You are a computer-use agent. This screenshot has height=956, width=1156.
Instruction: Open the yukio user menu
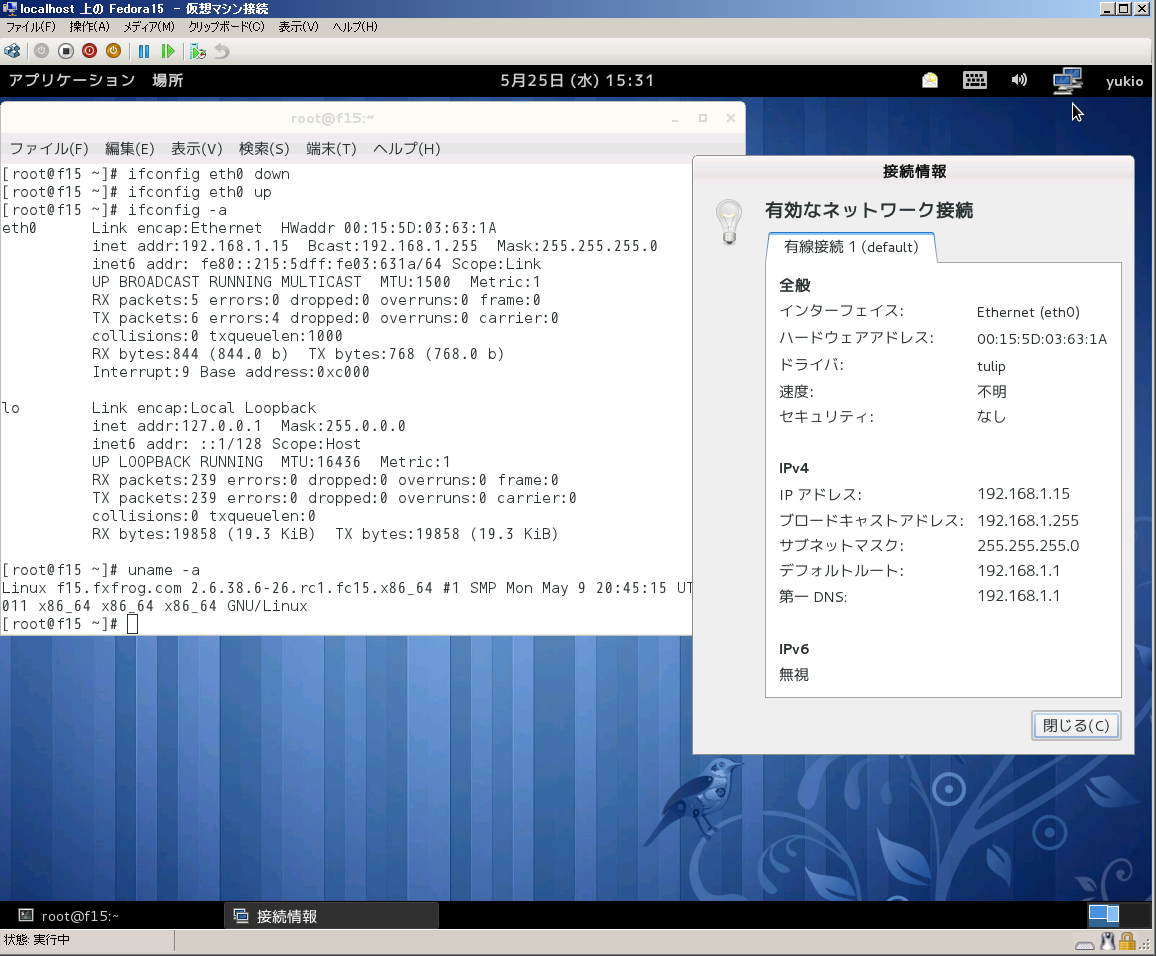click(x=1124, y=81)
